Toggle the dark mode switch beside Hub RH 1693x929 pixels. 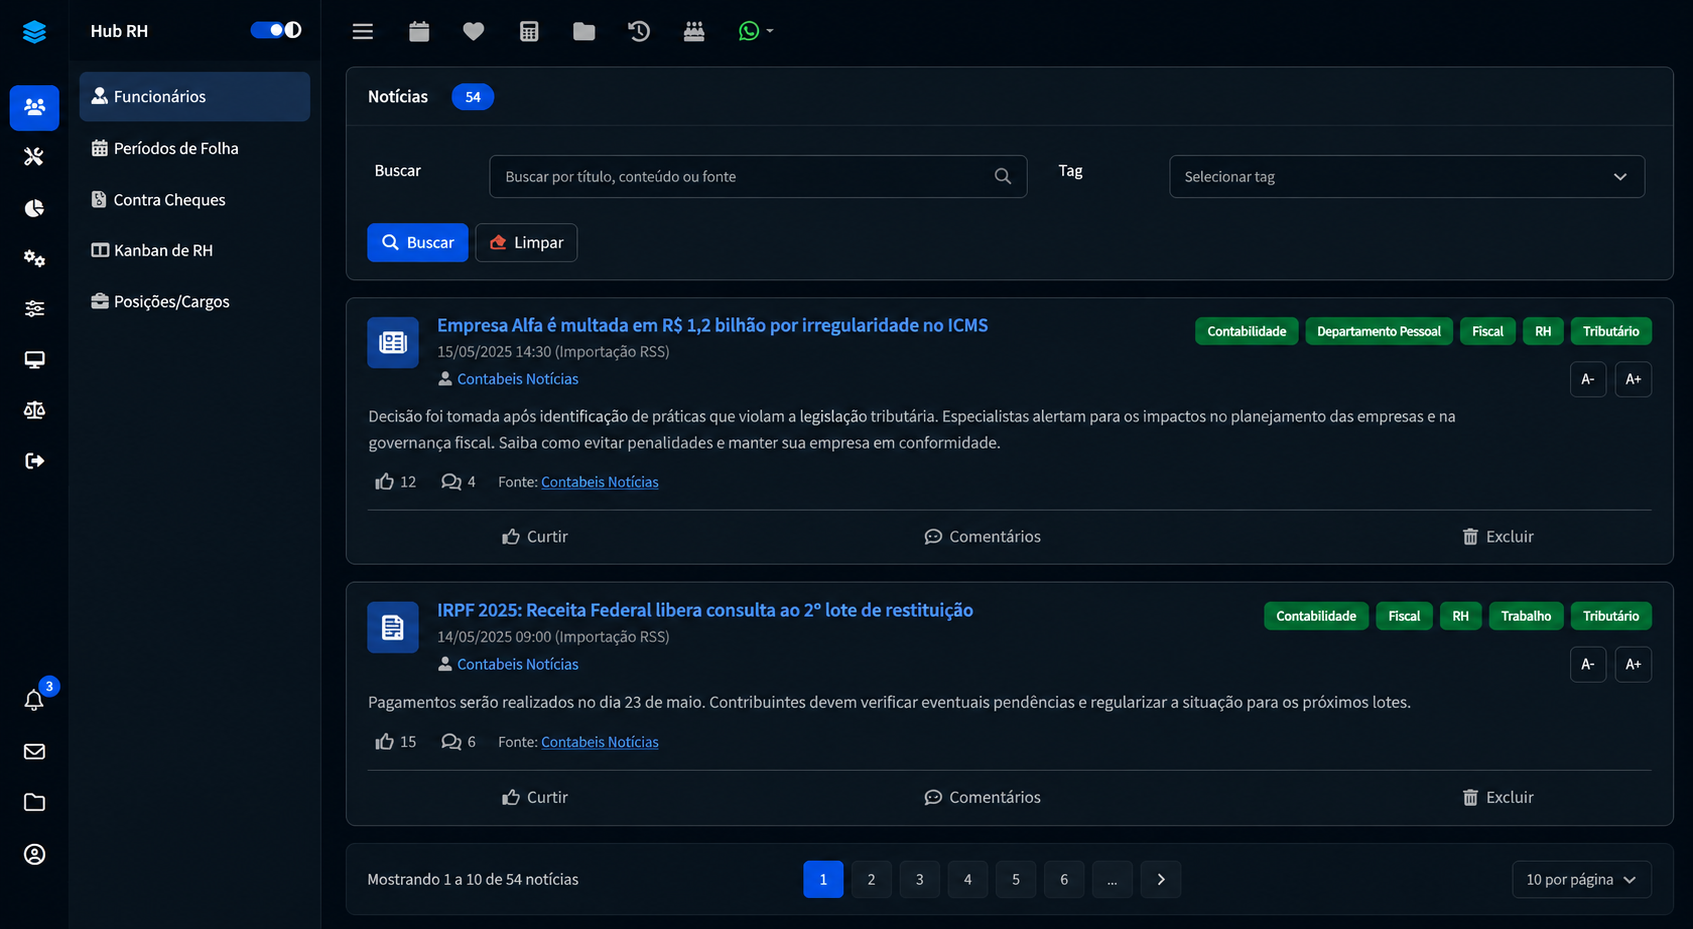click(x=275, y=30)
